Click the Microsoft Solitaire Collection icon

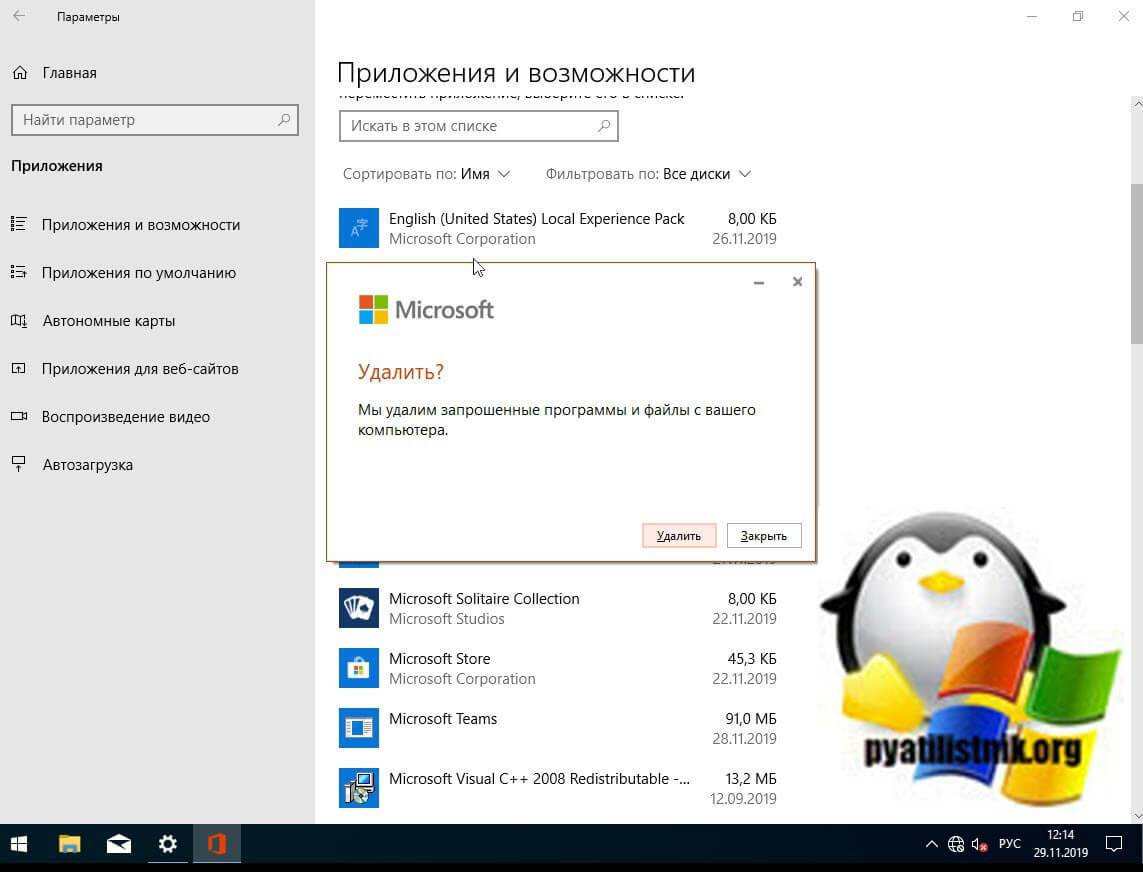(x=359, y=608)
